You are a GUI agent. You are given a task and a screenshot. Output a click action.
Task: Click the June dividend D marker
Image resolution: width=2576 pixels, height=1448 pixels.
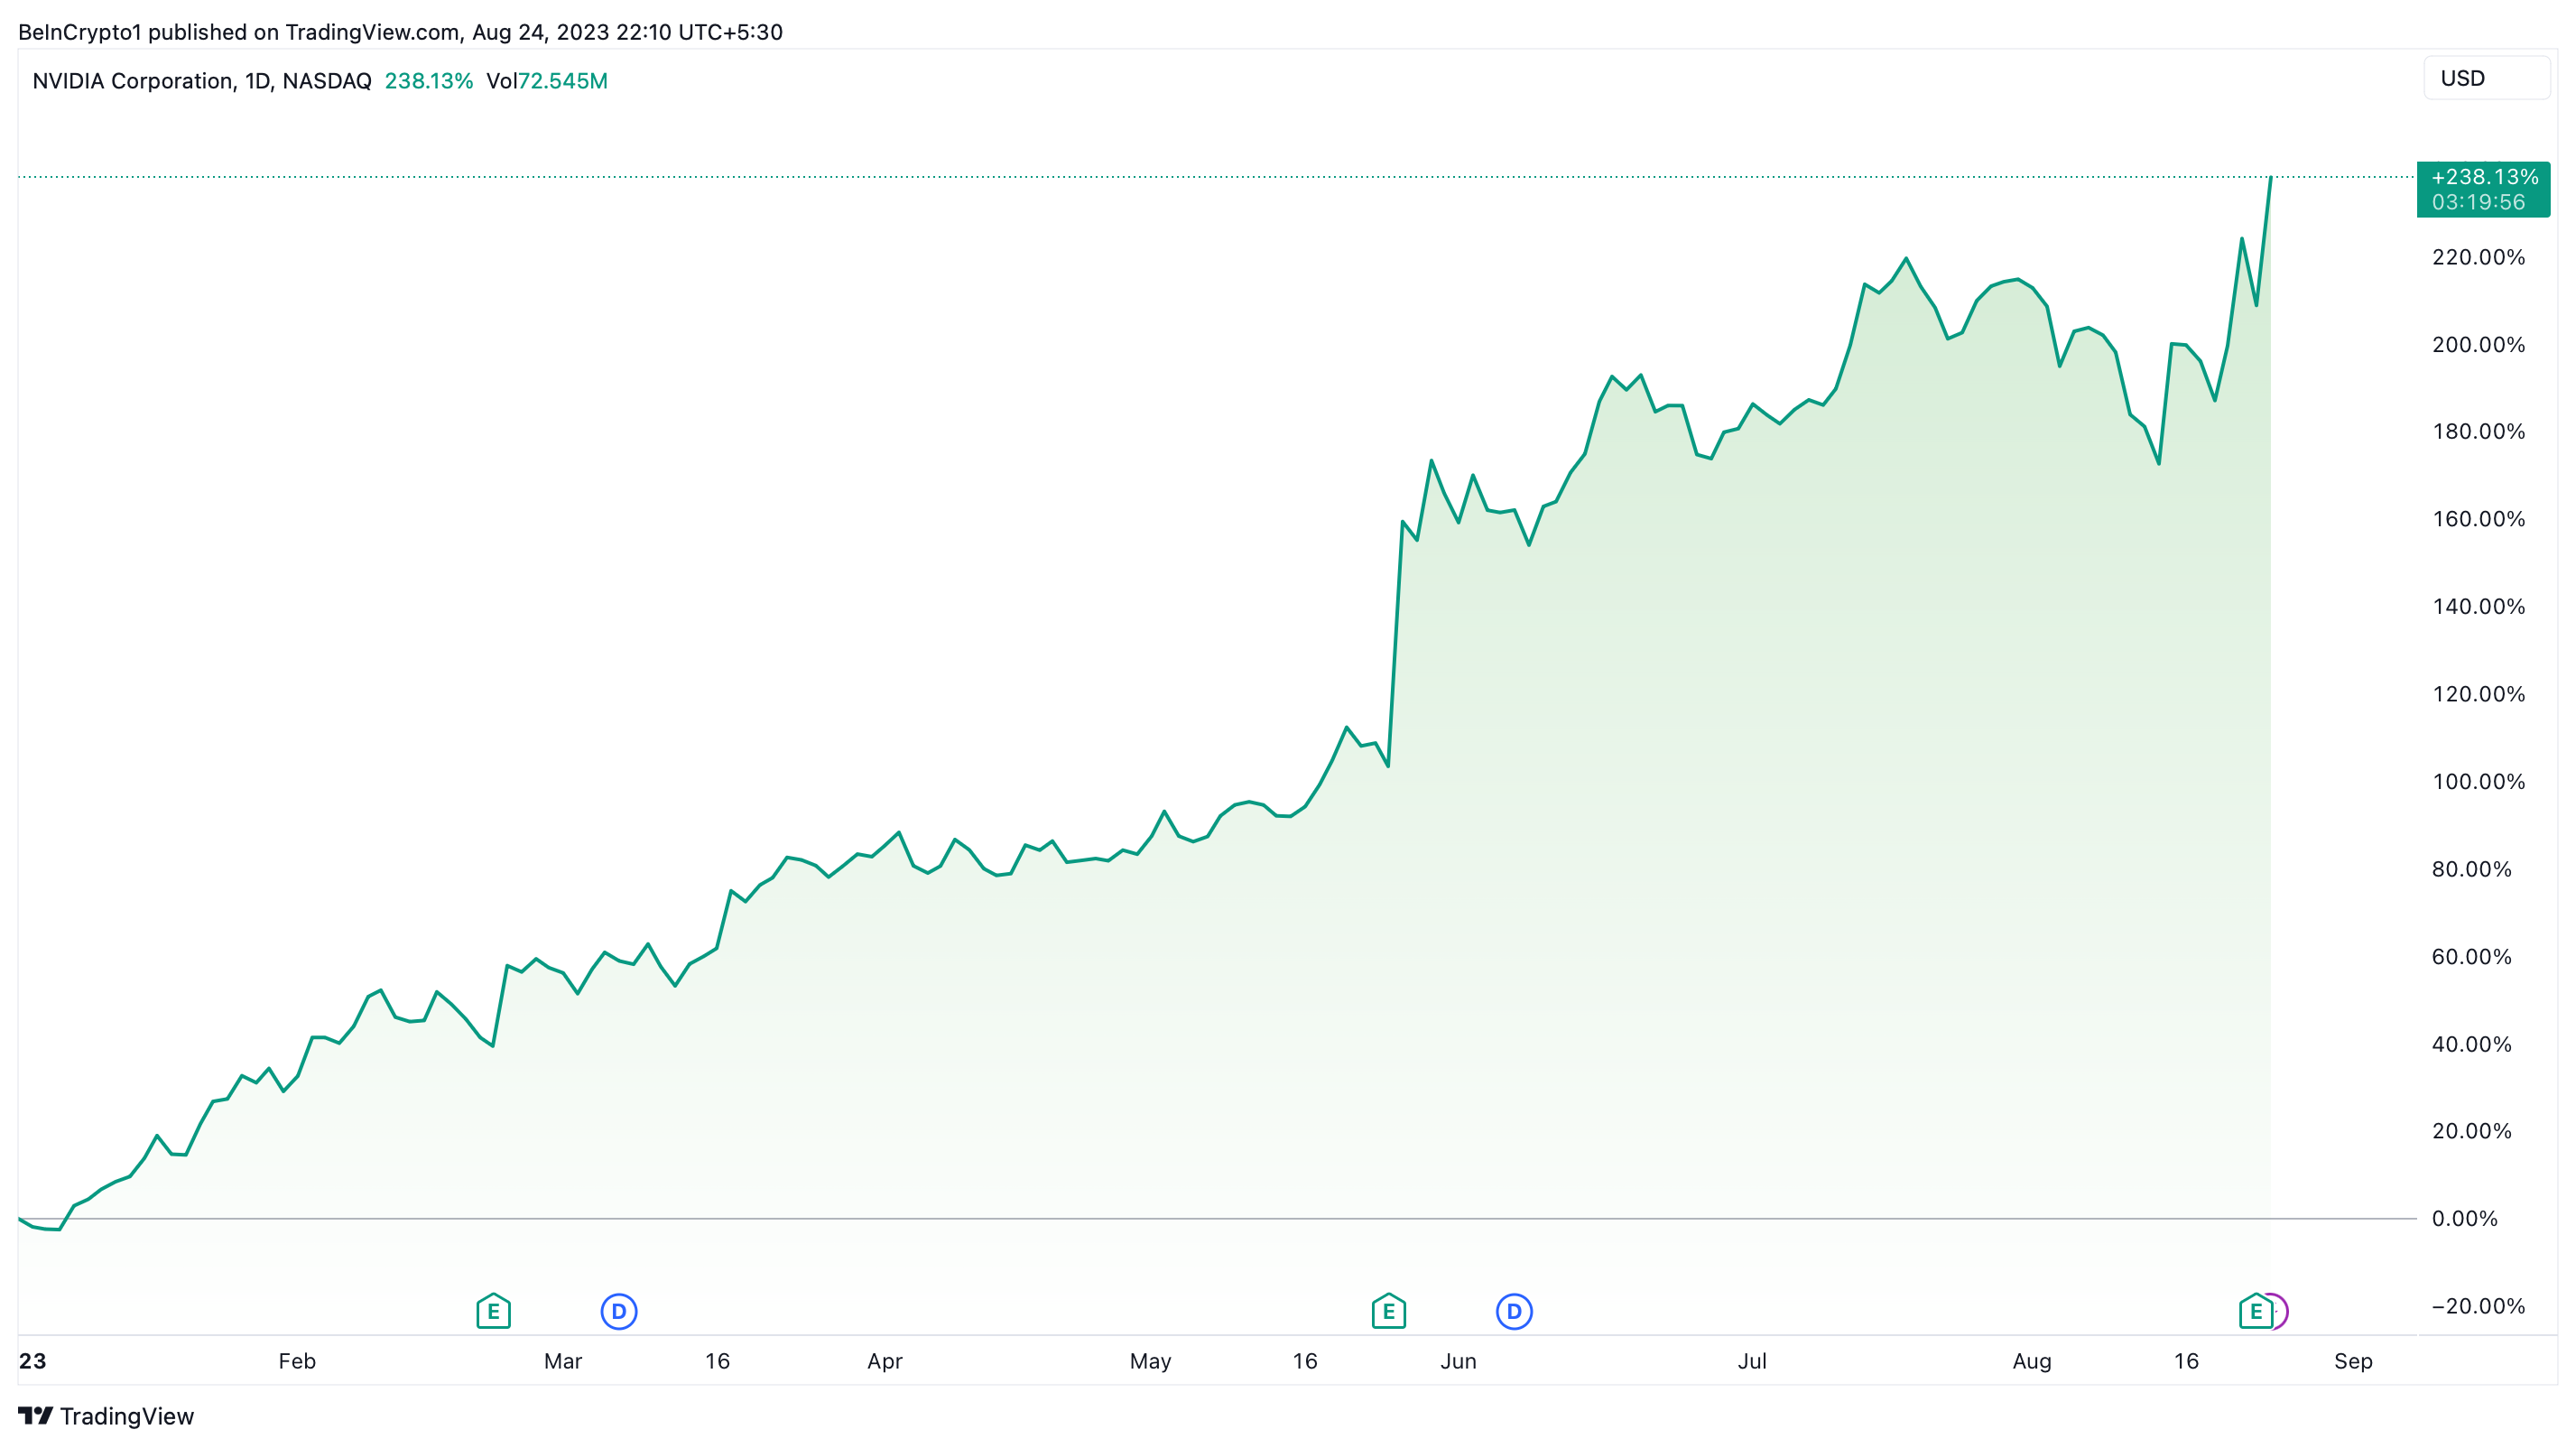(1514, 1310)
